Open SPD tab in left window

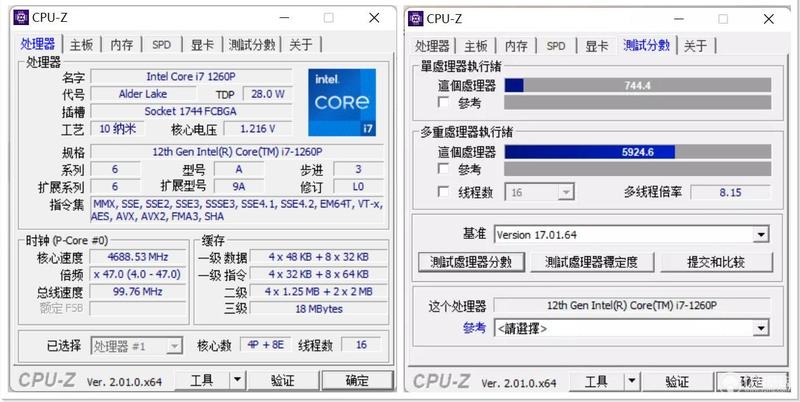coord(161,45)
